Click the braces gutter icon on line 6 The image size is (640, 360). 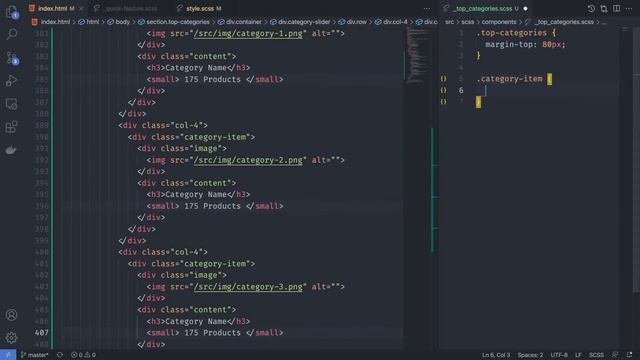tap(443, 90)
